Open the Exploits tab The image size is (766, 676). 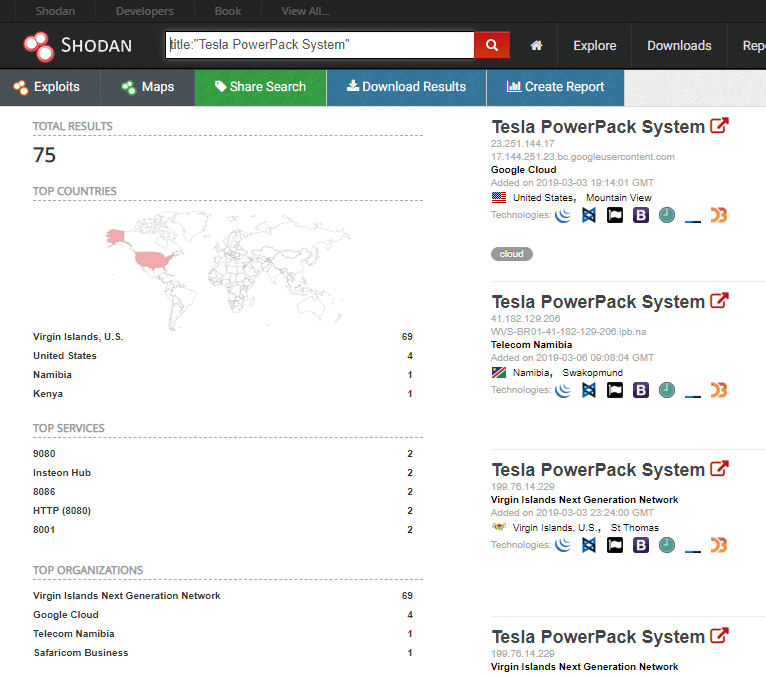(47, 87)
